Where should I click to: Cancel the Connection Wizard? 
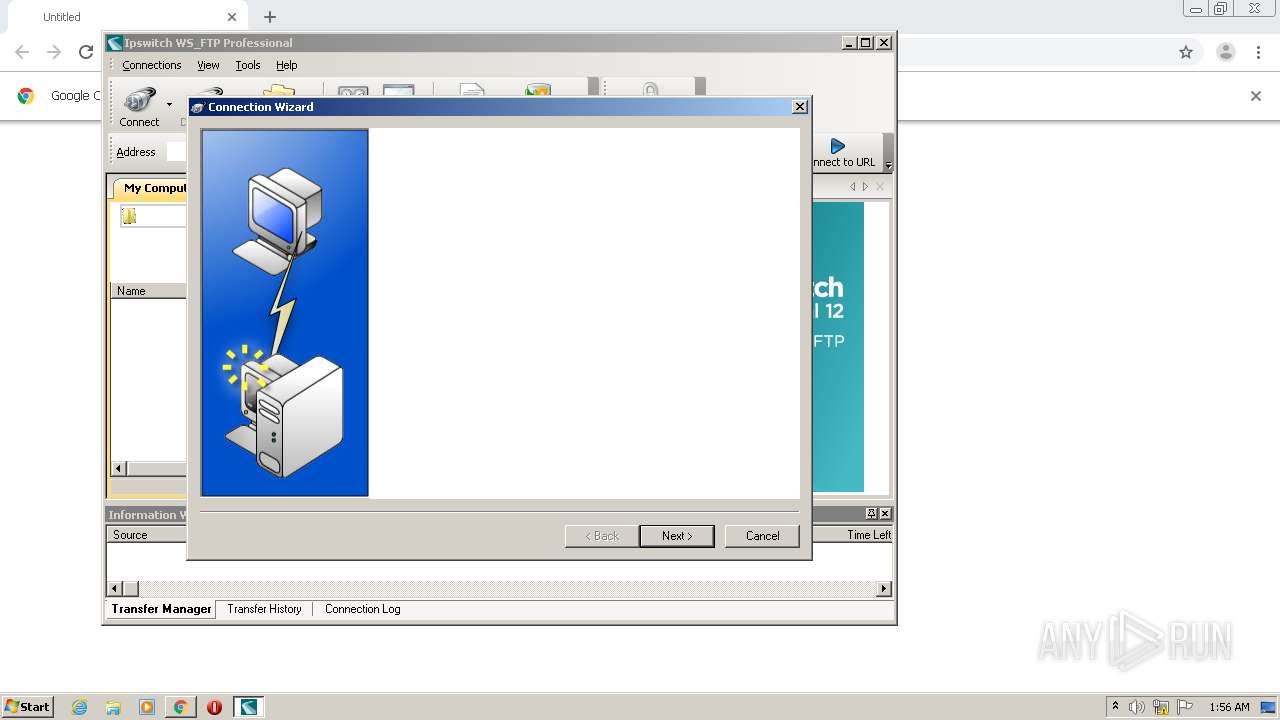tap(762, 536)
